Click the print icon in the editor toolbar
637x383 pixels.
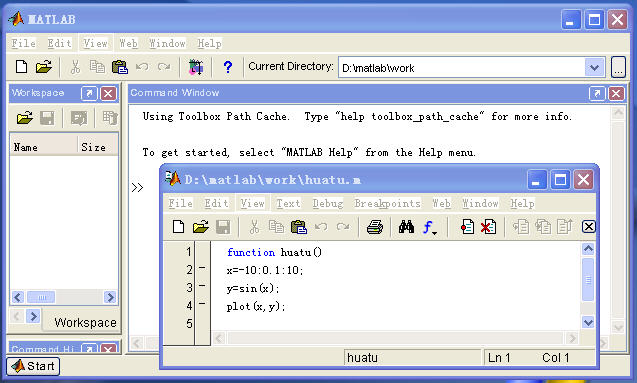pos(375,227)
